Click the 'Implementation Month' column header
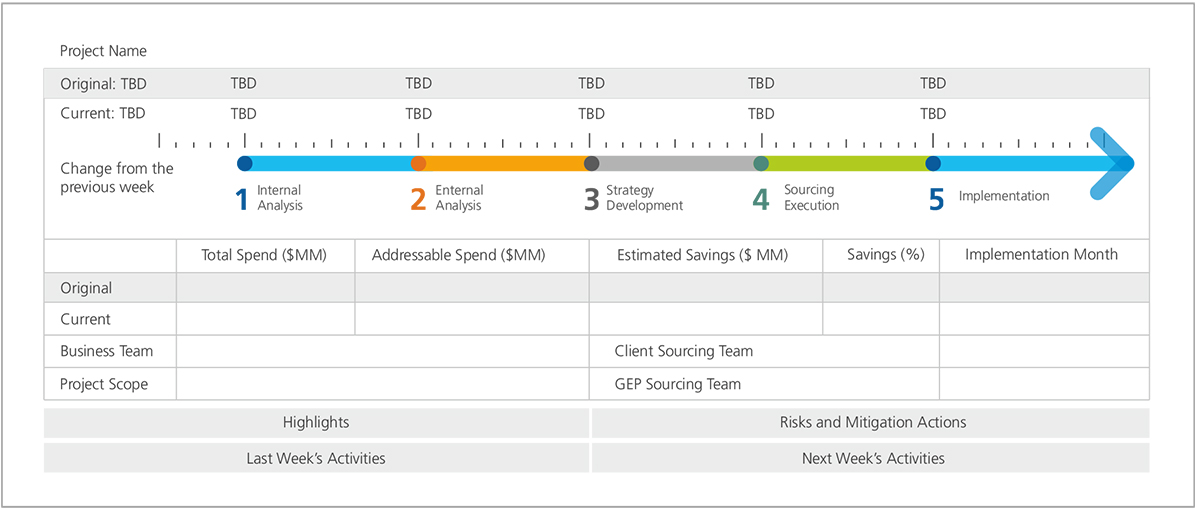The image size is (1200, 510). point(1041,255)
